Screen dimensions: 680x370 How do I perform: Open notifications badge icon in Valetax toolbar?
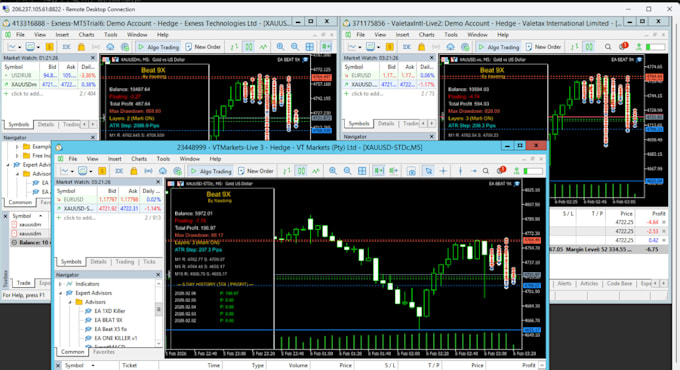pyautogui.click(x=623, y=46)
